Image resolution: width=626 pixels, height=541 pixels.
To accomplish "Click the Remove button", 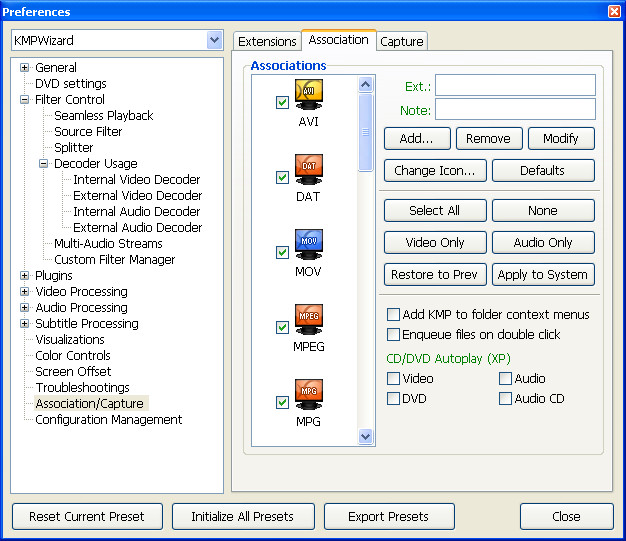I will [x=489, y=139].
